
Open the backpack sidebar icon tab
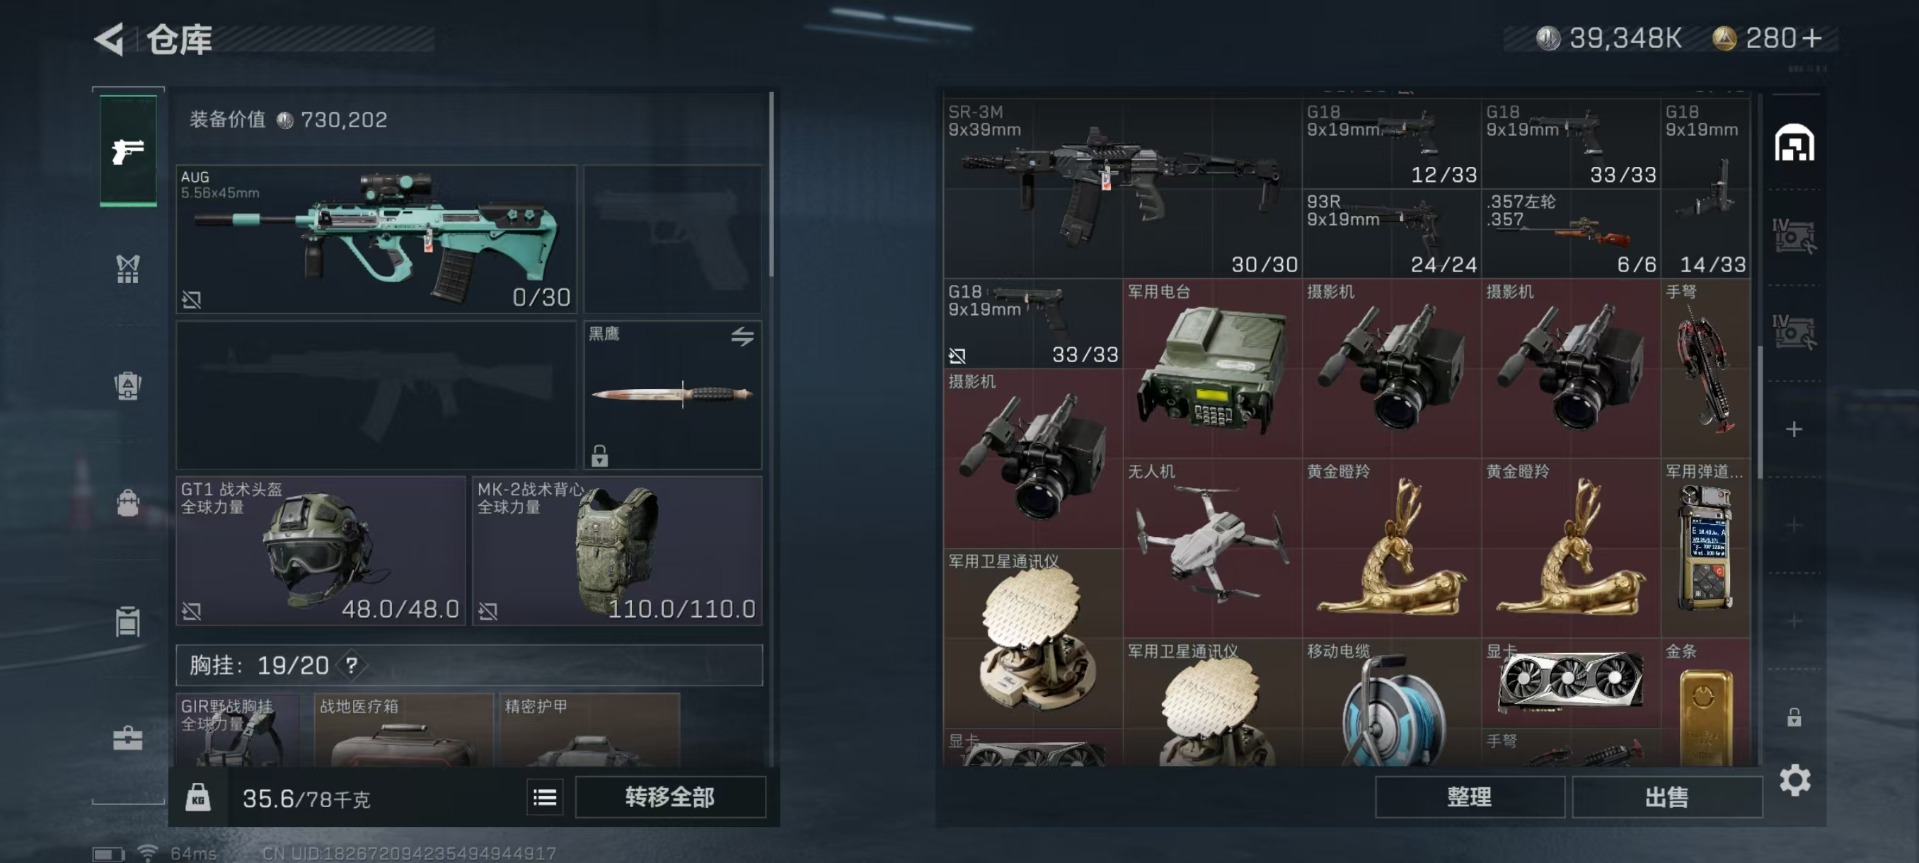[128, 502]
